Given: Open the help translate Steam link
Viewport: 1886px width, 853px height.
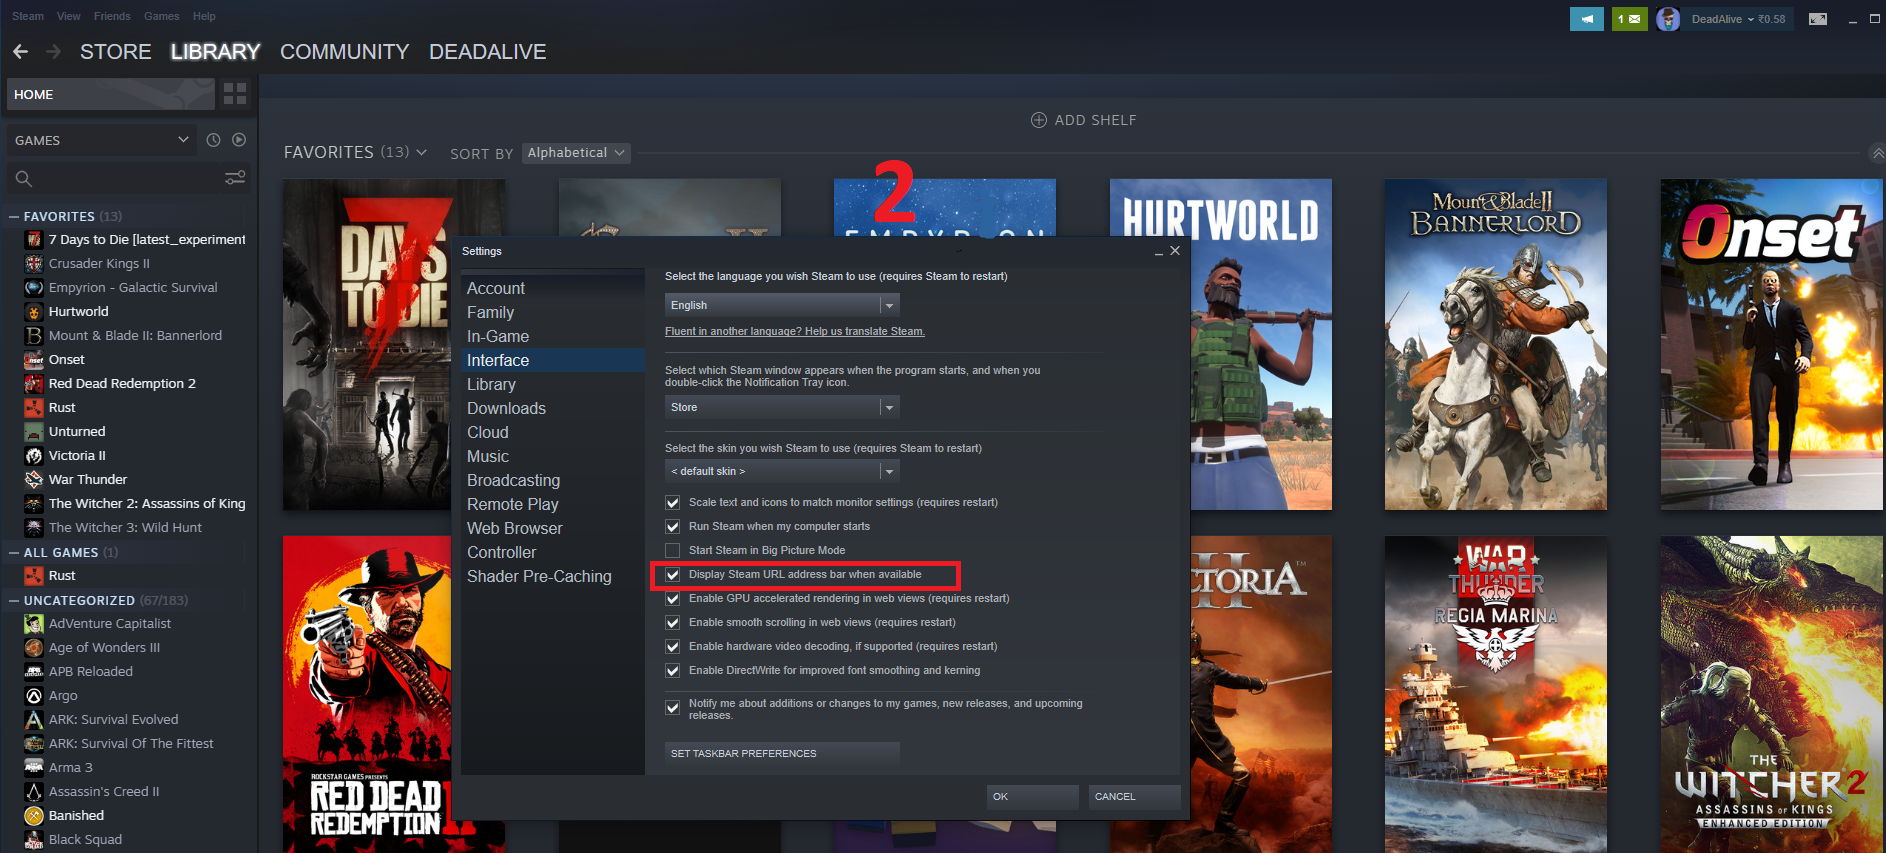Looking at the screenshot, I should pyautogui.click(x=795, y=331).
